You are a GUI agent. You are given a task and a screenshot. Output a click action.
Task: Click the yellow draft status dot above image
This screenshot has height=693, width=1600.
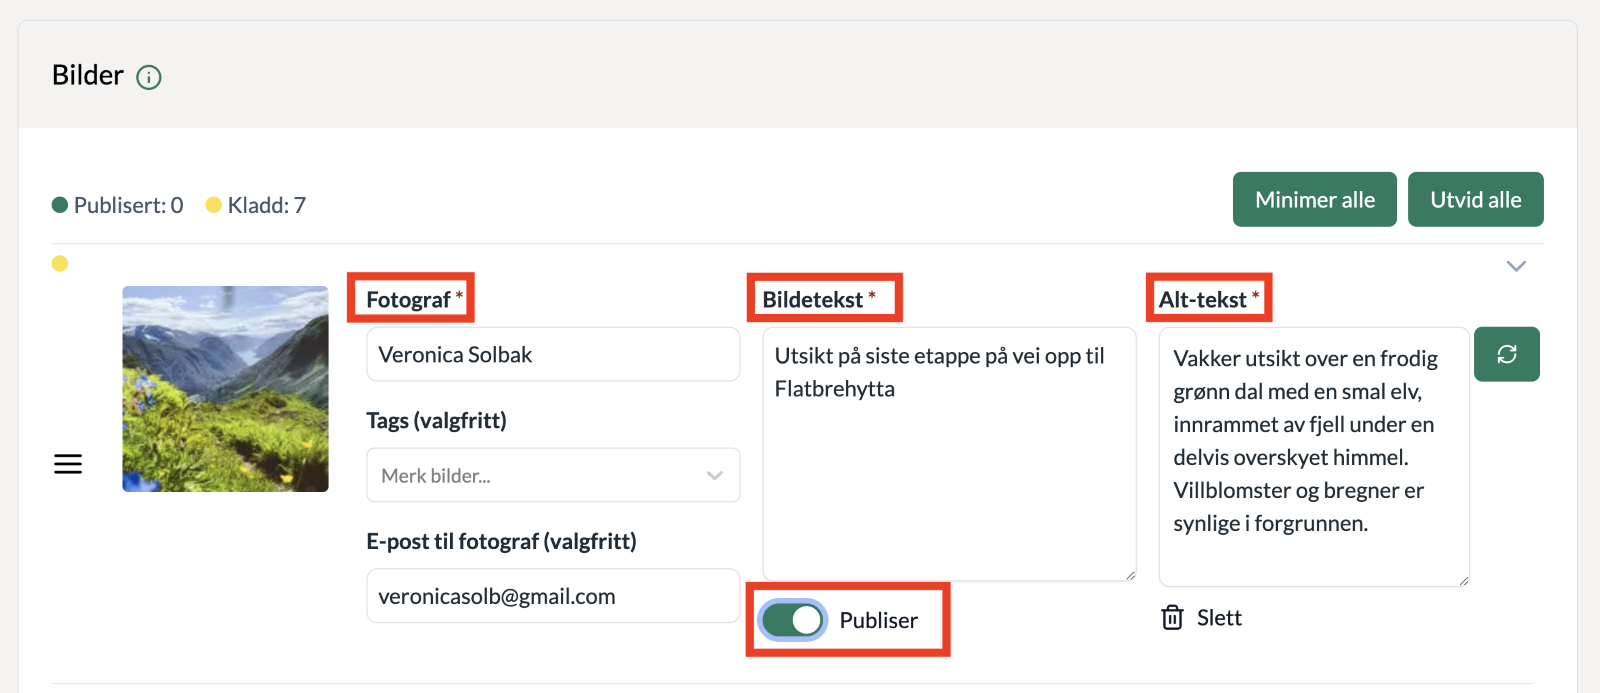point(60,264)
